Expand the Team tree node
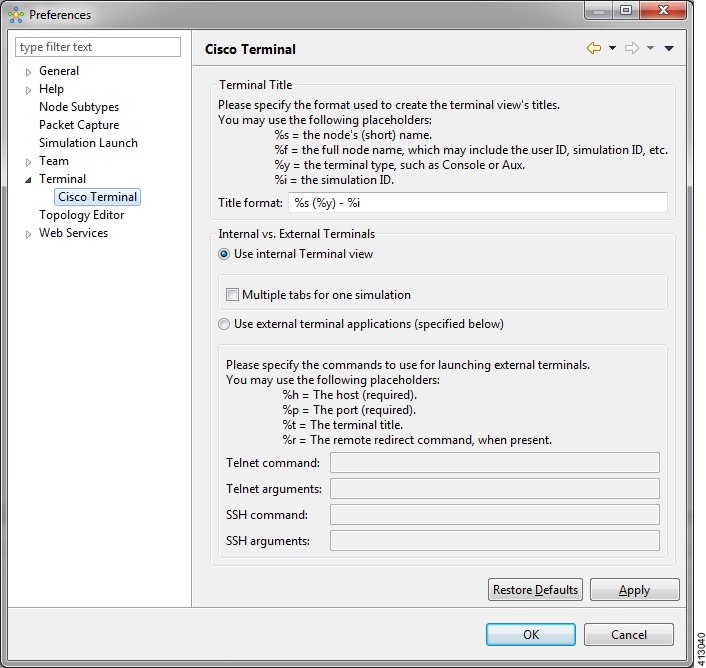The width and height of the screenshot is (706, 668). 28,162
